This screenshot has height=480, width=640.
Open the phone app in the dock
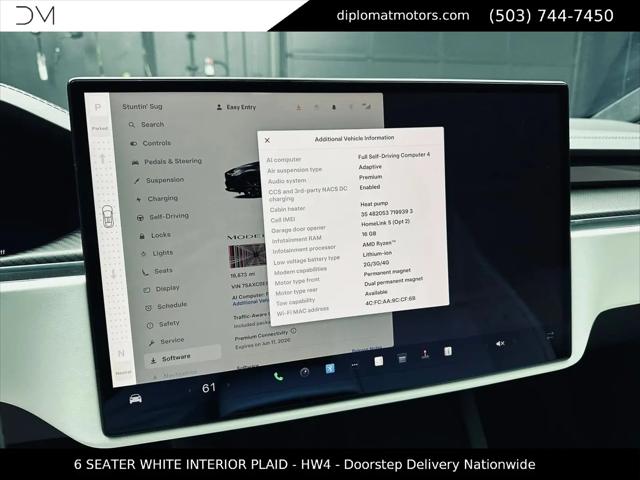(278, 376)
